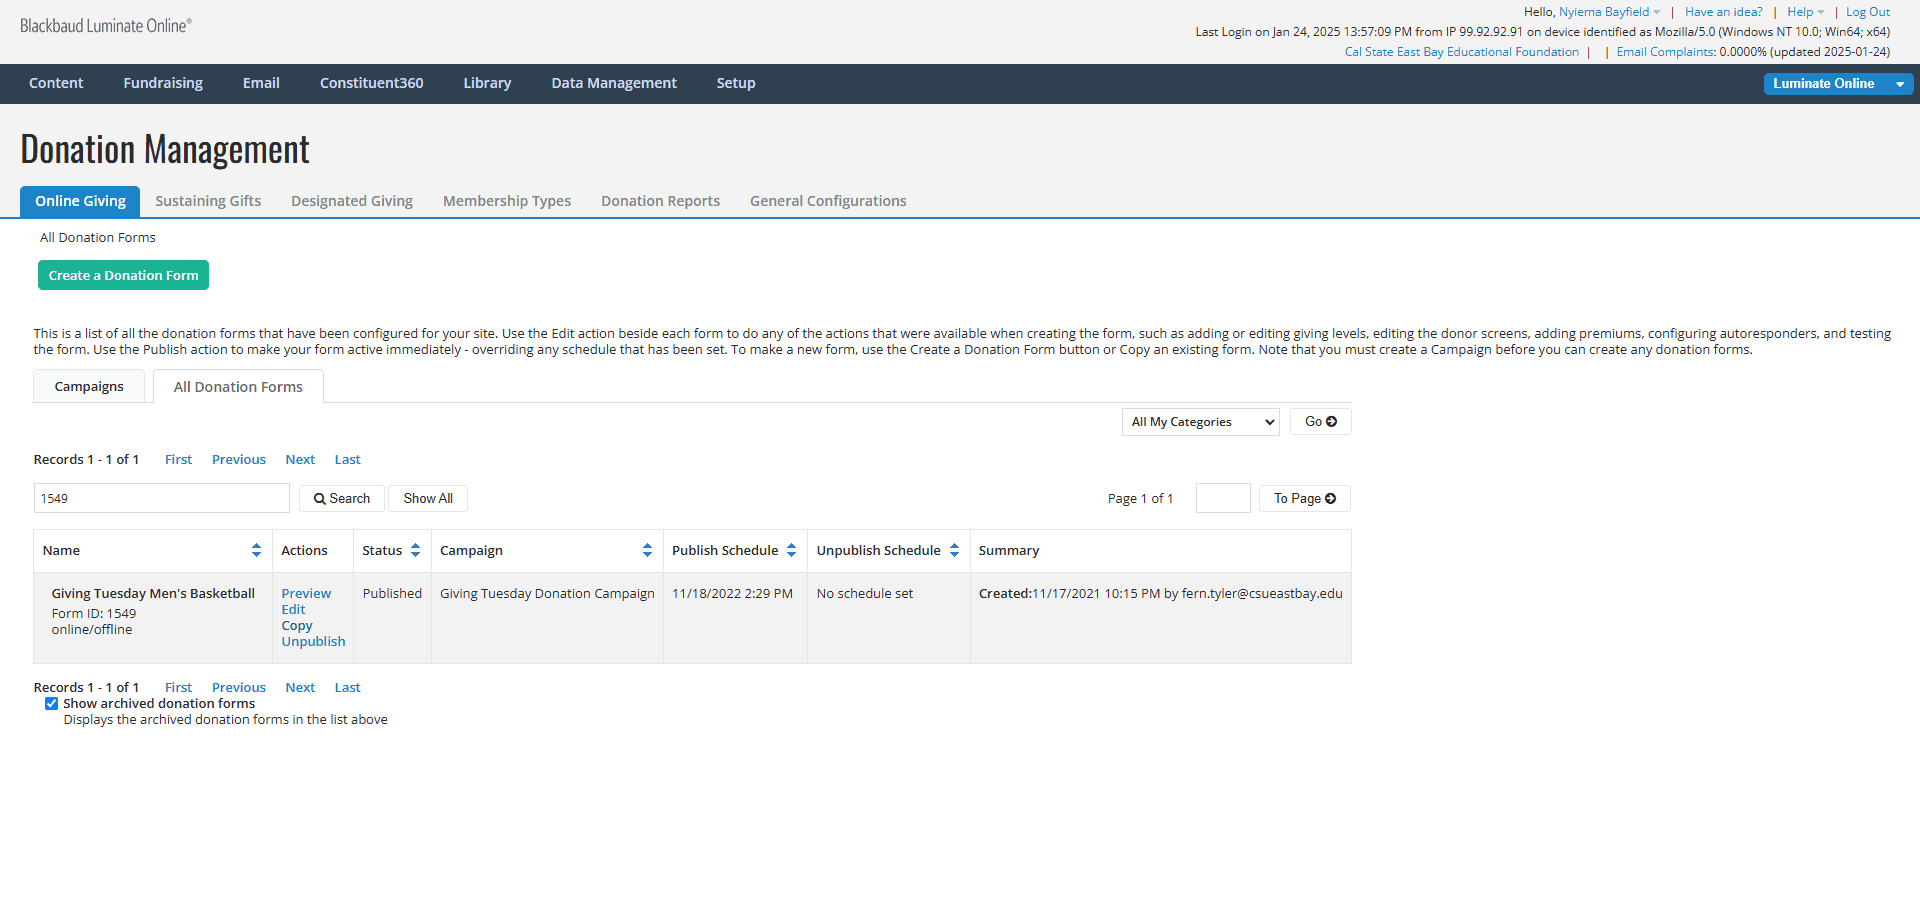Switch to the Designated Giving tab
The height and width of the screenshot is (919, 1920).
pyautogui.click(x=352, y=201)
